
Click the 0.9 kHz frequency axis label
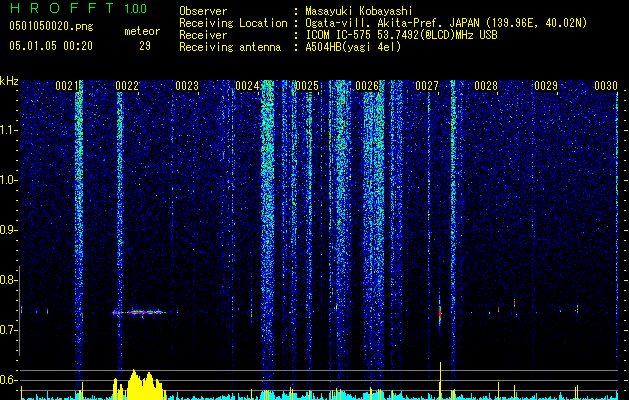coord(9,230)
